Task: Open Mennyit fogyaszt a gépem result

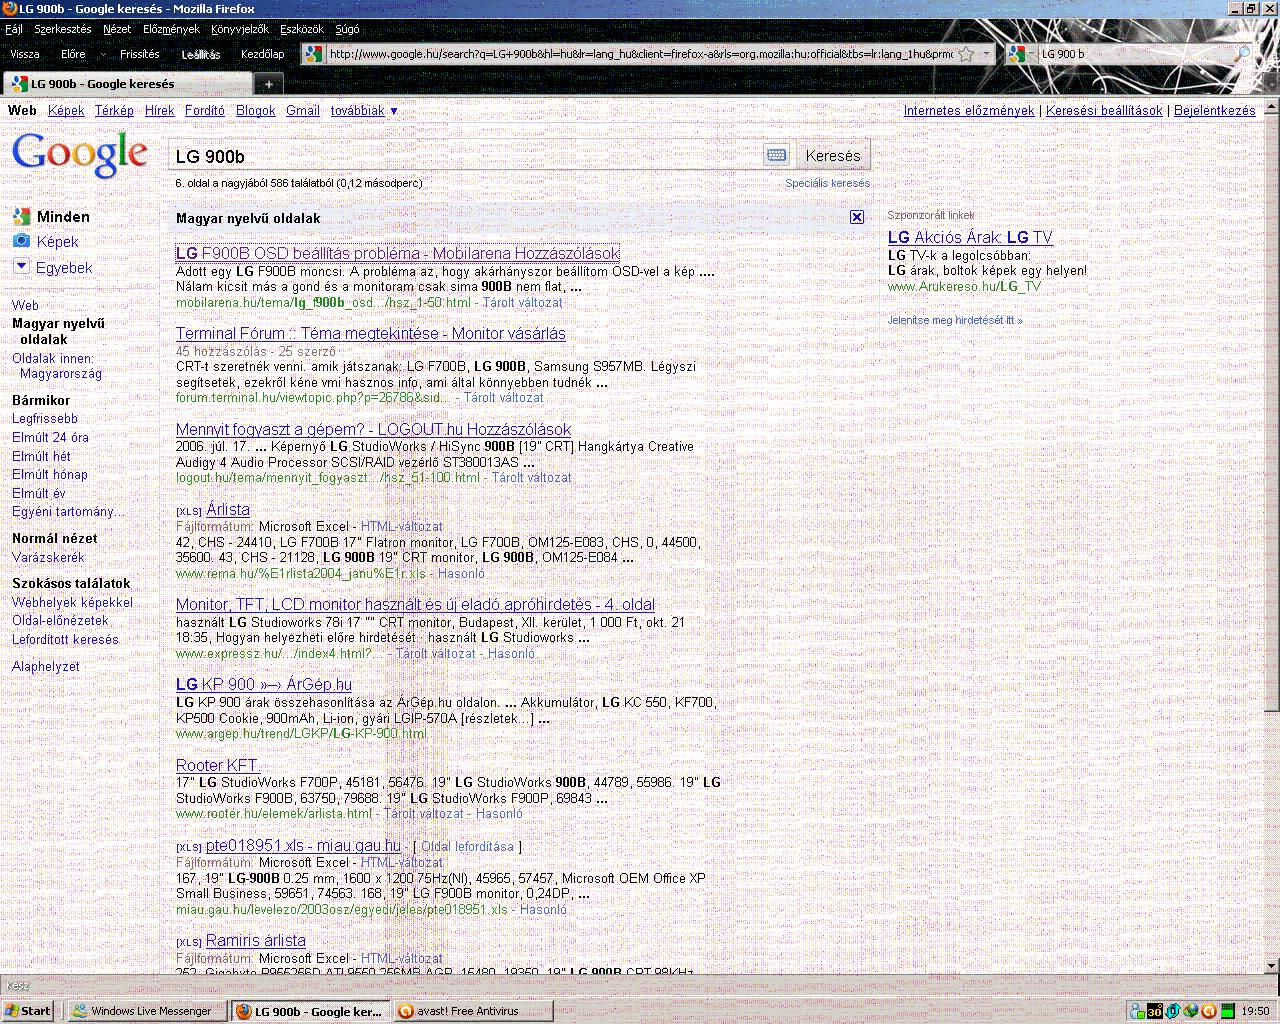Action: tap(374, 429)
